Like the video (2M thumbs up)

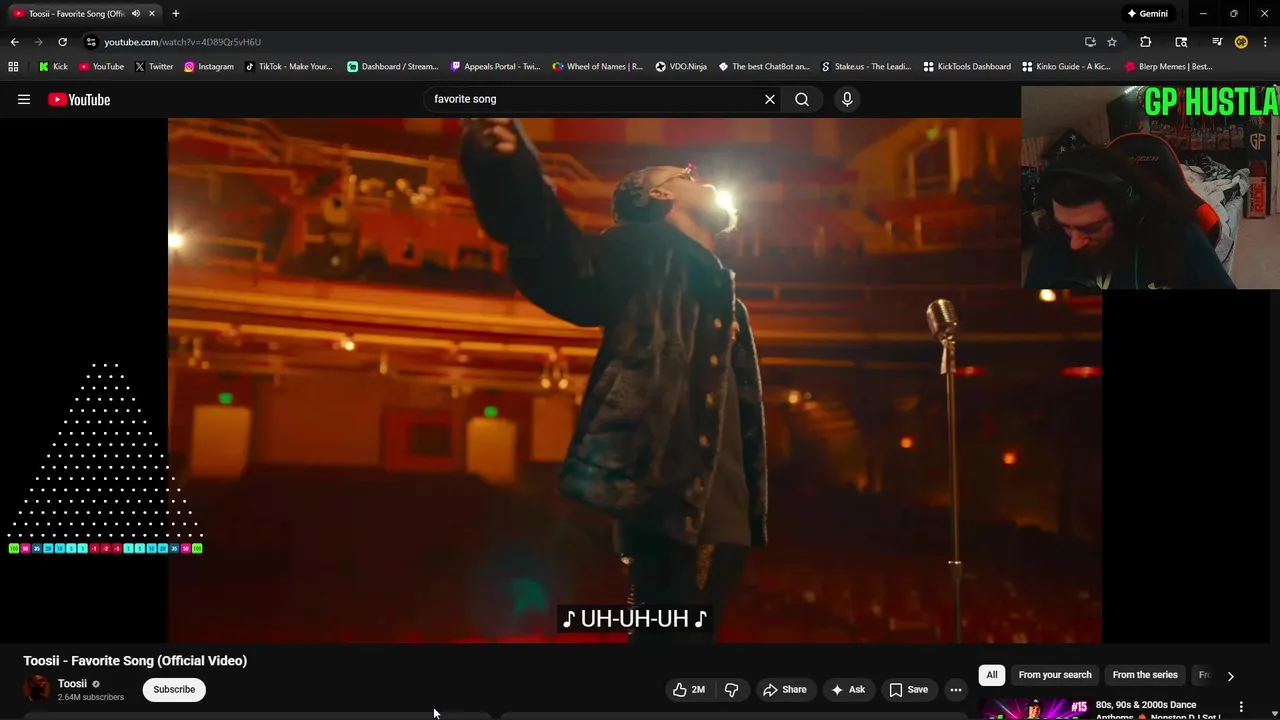coord(689,689)
